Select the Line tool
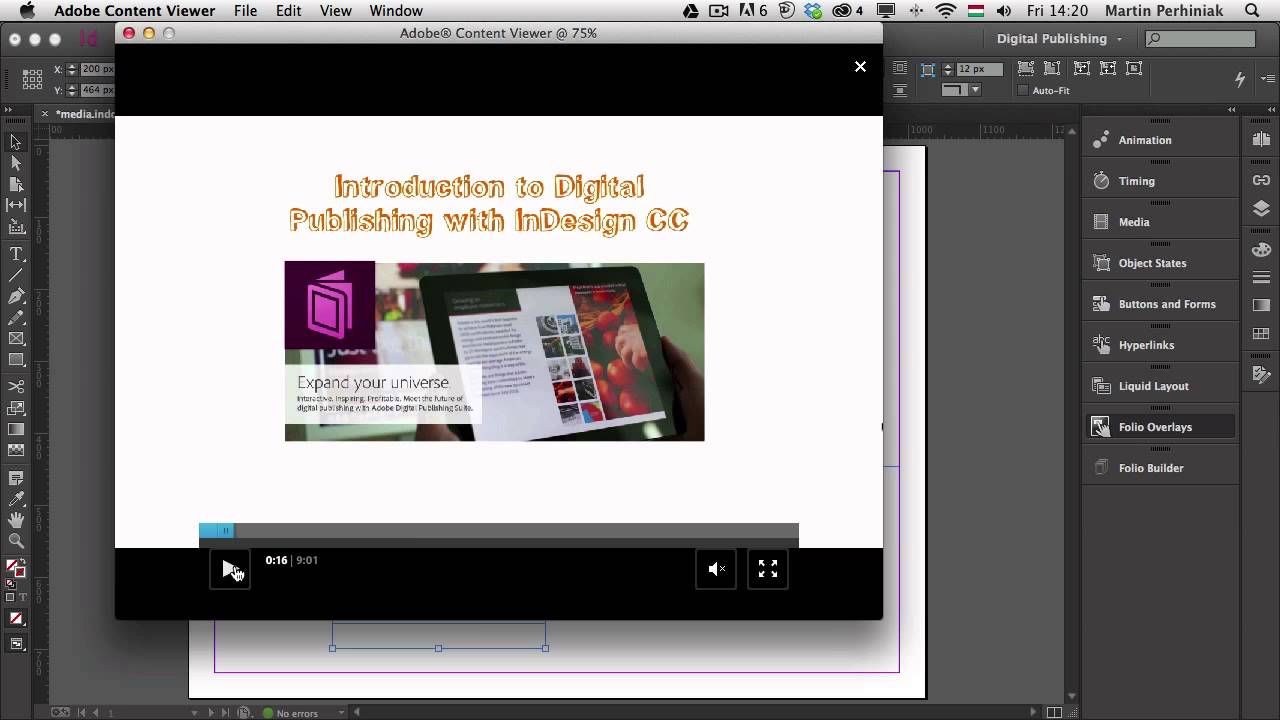The image size is (1280, 720). 16,275
